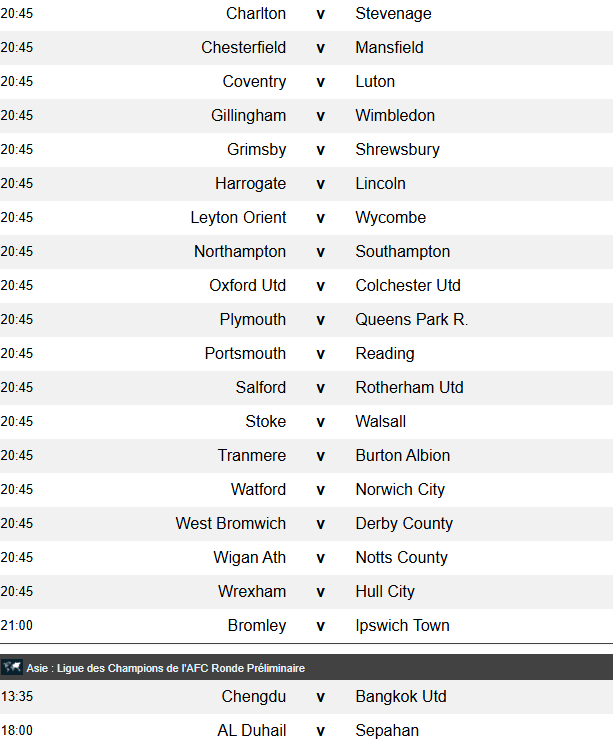Select Luton in the fixtures list
This screenshot has width=613, height=748.
pos(375,82)
